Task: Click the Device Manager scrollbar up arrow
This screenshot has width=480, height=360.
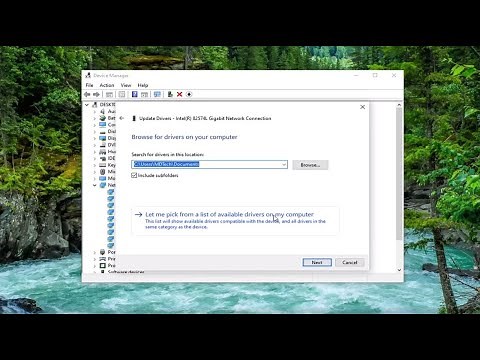Action: pos(399,105)
